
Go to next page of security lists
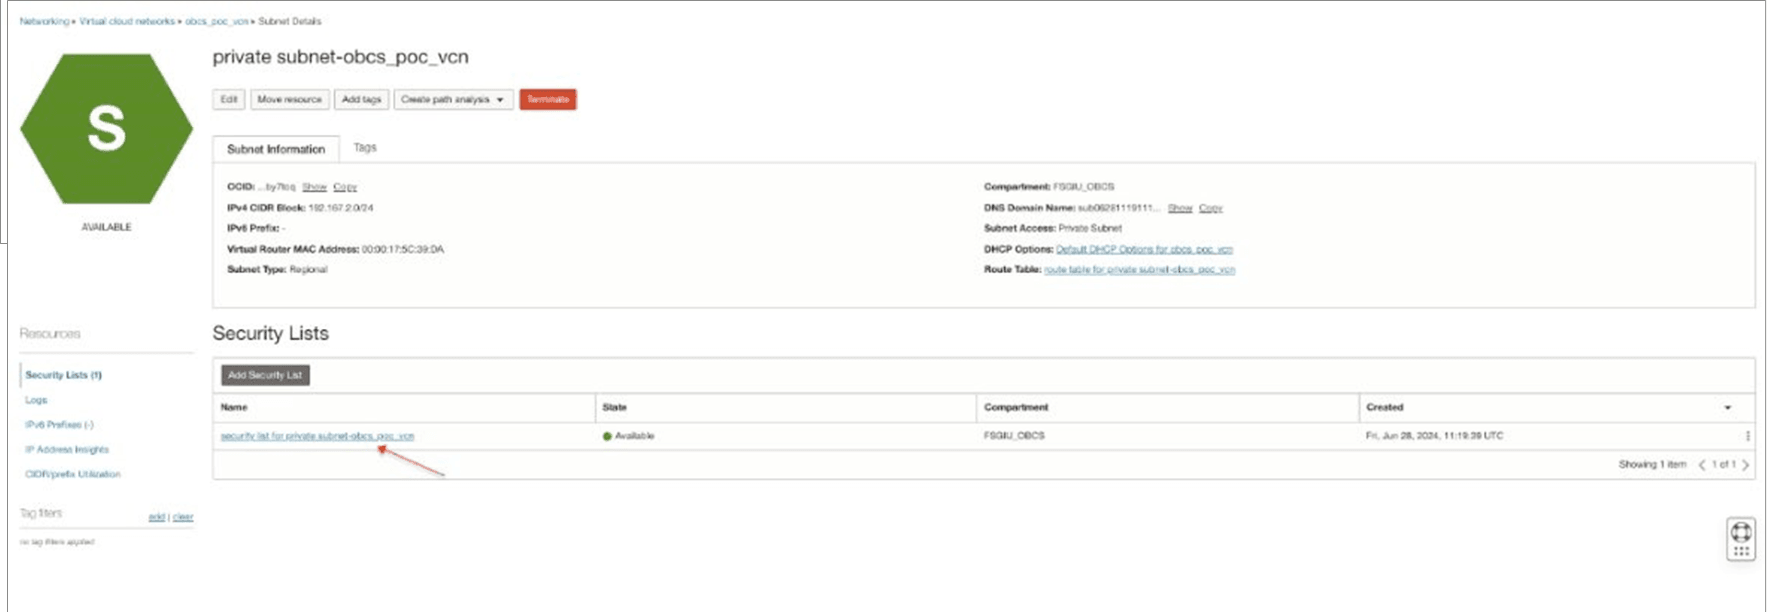pyautogui.click(x=1746, y=465)
